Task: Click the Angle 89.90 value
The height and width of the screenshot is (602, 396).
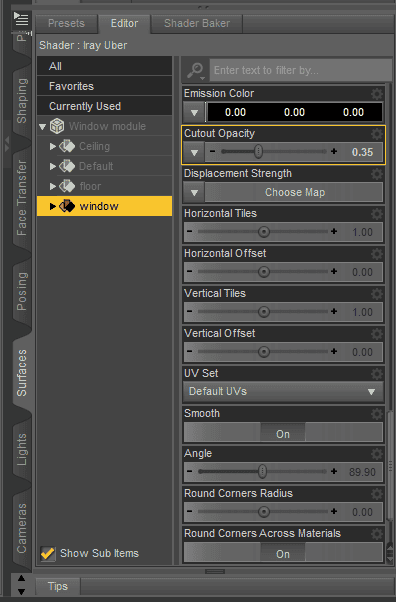Action: (362, 472)
